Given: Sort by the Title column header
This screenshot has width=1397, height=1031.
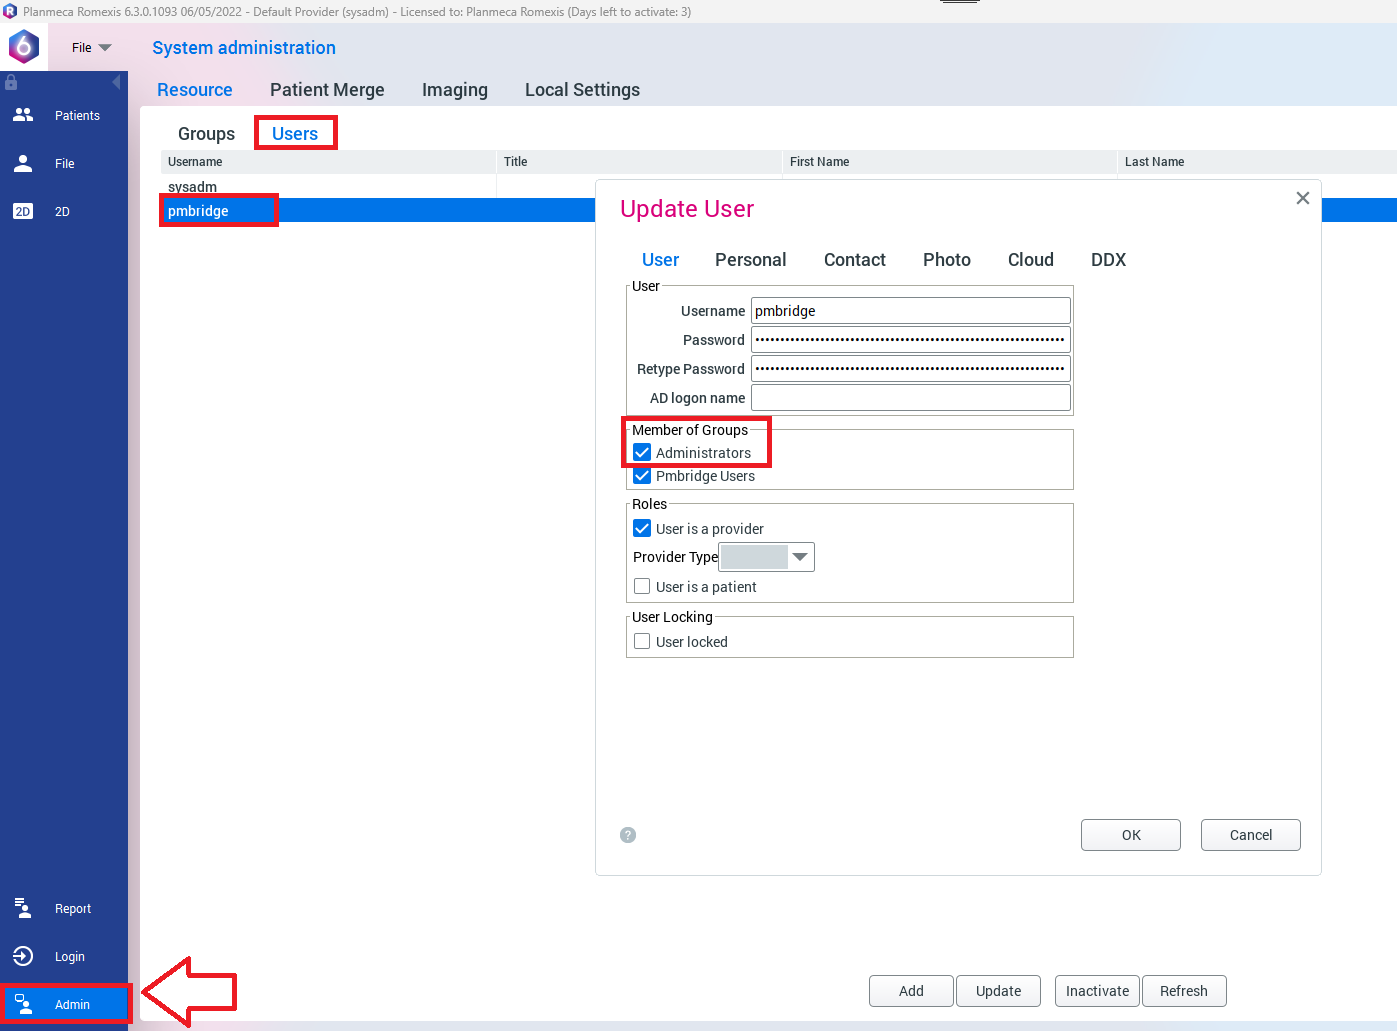Looking at the screenshot, I should pyautogui.click(x=639, y=162).
